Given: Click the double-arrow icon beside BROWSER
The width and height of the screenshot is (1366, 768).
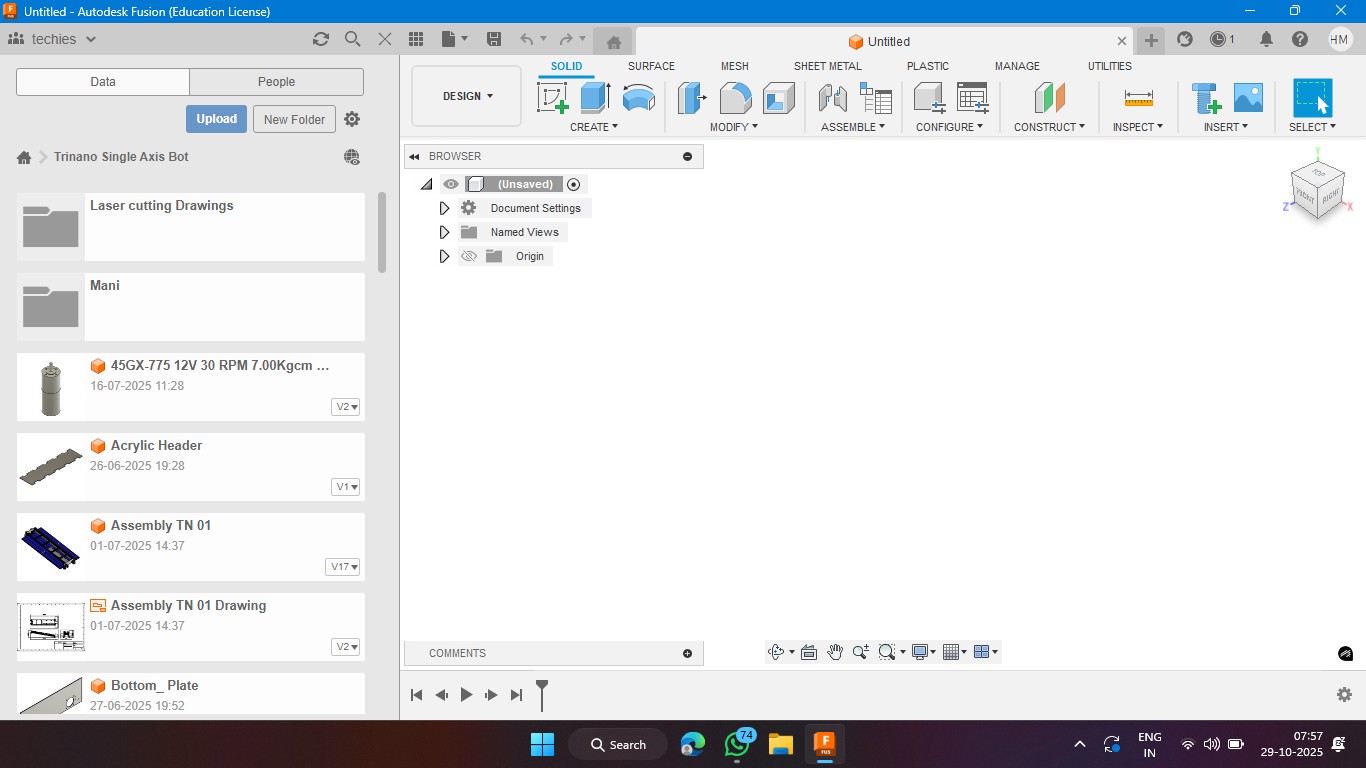Looking at the screenshot, I should coord(414,156).
